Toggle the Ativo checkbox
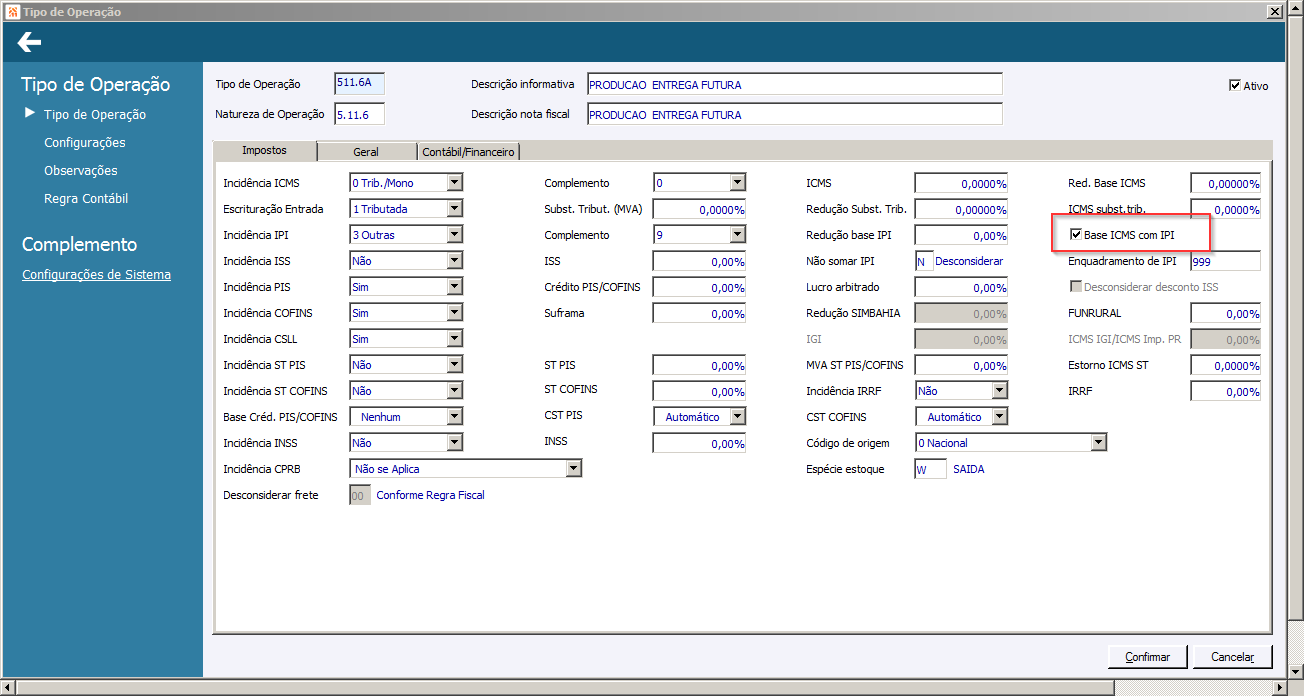The image size is (1304, 696). (1235, 86)
